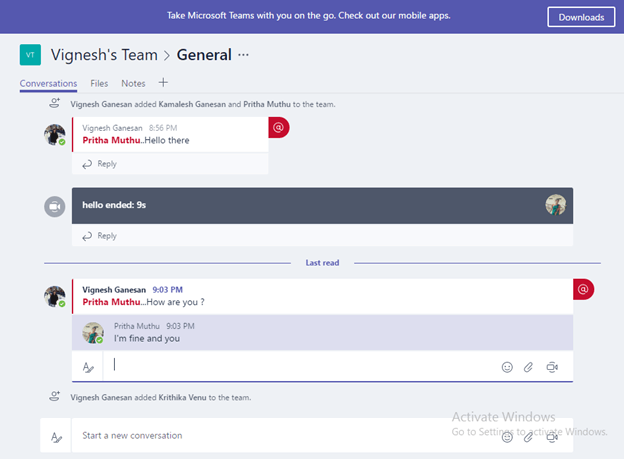Screen dimensions: 624x459
Task: Click the format icon beside Start a new conversation
Action: pos(57,437)
